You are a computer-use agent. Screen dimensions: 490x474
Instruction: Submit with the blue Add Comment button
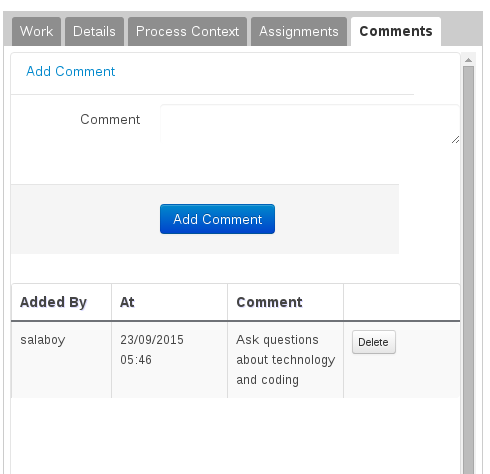(217, 219)
